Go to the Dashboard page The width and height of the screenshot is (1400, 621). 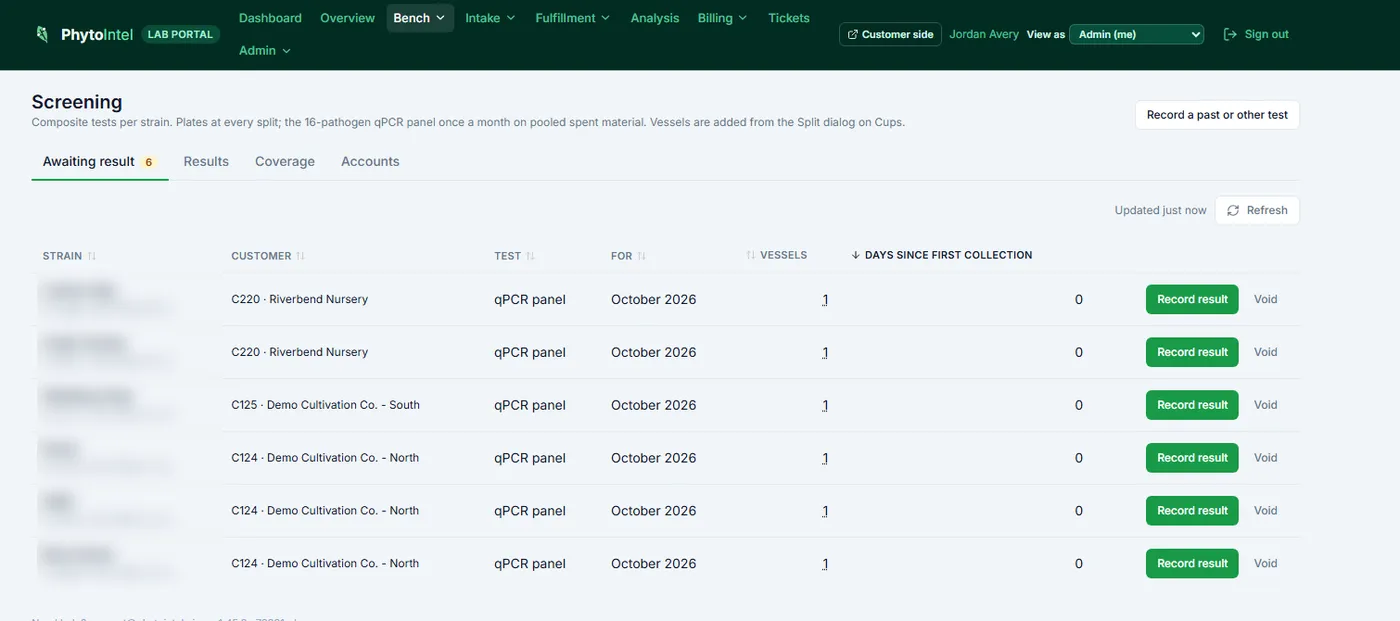[270, 18]
